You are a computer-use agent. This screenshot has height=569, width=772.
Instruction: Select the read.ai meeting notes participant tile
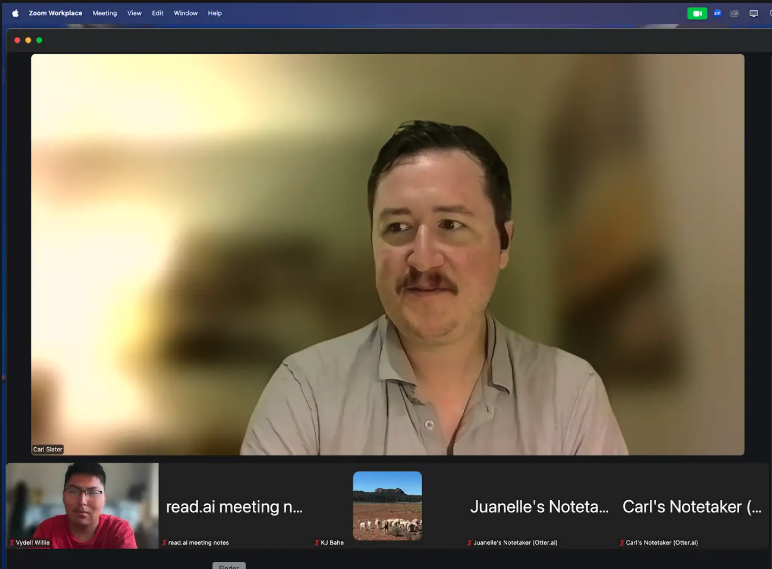(x=234, y=506)
